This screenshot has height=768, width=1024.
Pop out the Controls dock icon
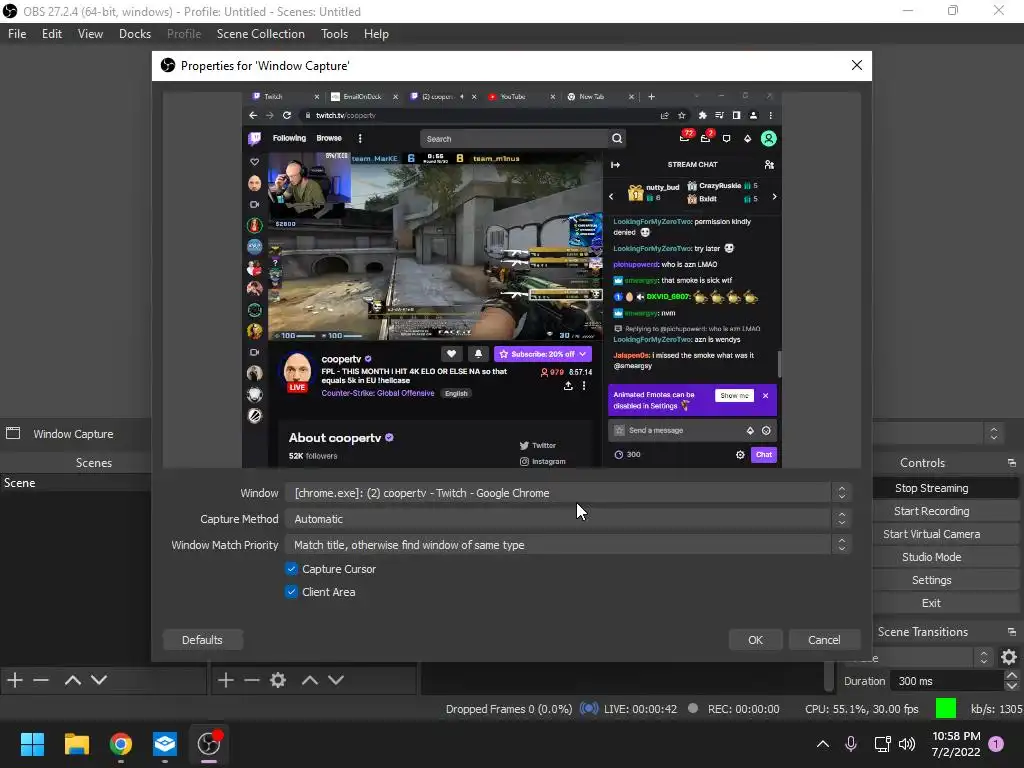(1012, 463)
